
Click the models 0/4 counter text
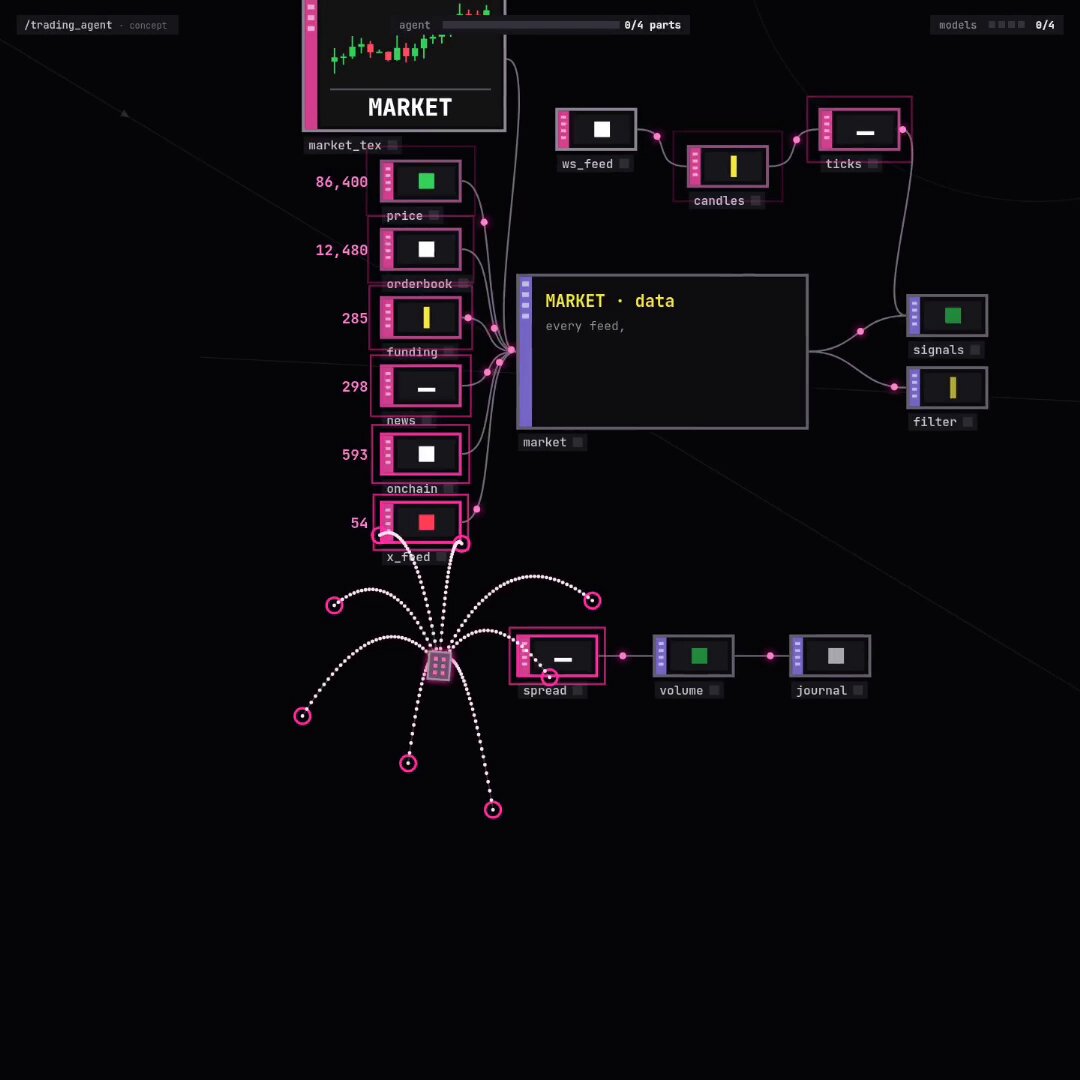pos(1045,25)
